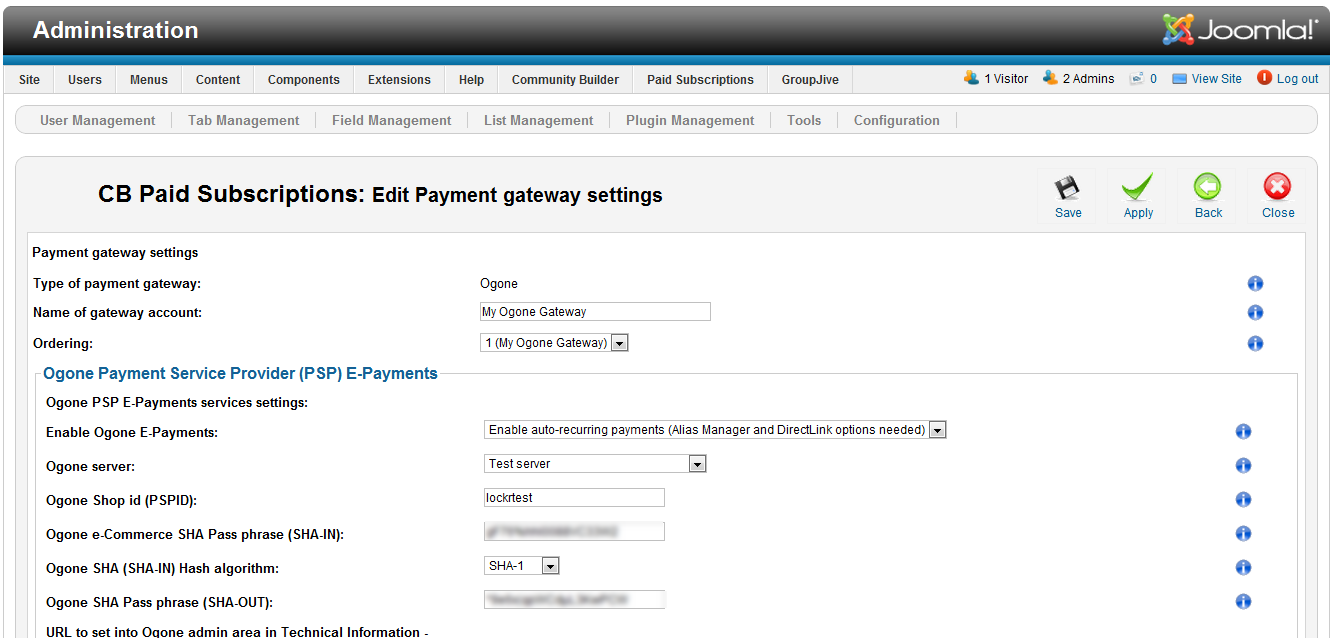Show info for Name of gateway account
Viewport: 1330px width, 638px height.
click(x=1255, y=313)
